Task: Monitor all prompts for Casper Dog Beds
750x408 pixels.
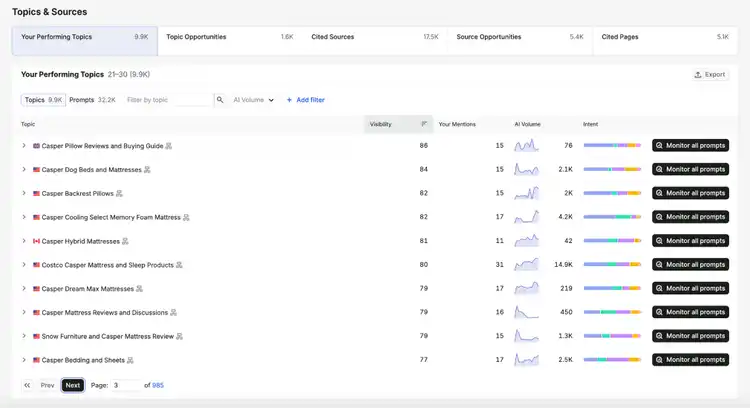Action: click(690, 169)
